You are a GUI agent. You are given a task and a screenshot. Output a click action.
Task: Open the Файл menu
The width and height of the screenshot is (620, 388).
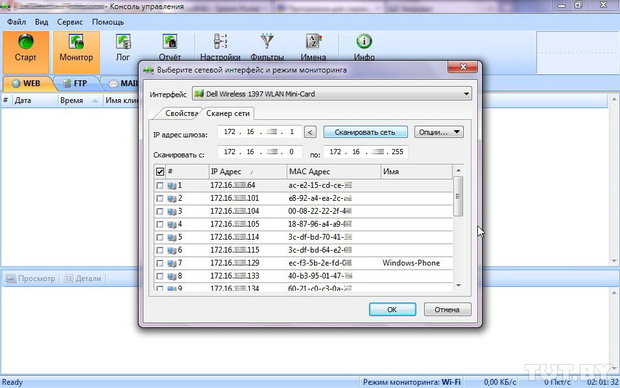[x=16, y=22]
